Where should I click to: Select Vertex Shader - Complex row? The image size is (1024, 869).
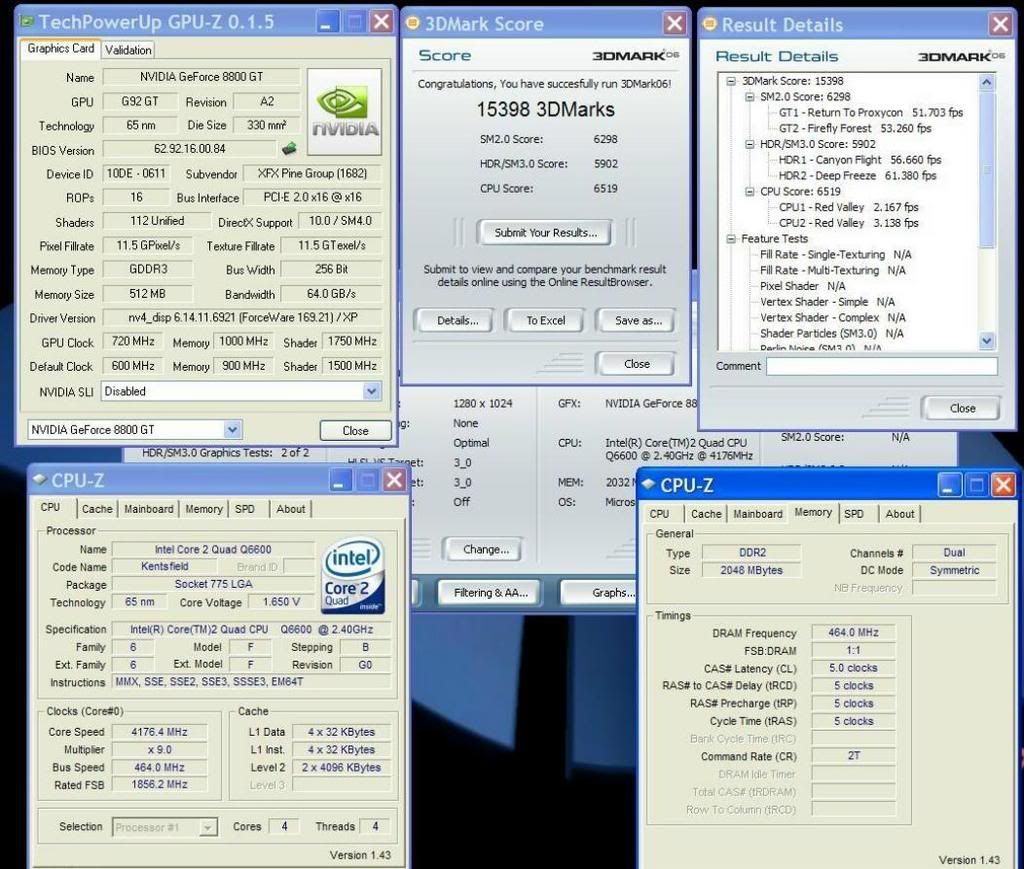point(833,317)
